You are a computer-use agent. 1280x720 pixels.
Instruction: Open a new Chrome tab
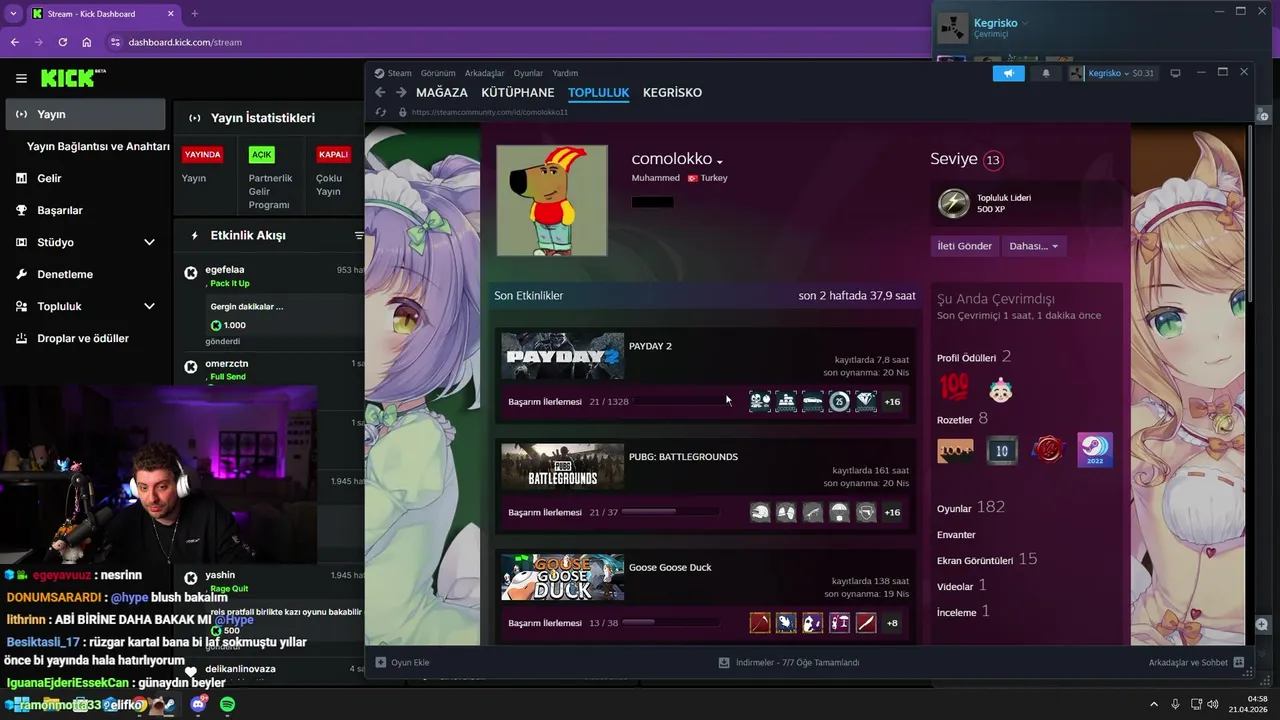coord(194,14)
